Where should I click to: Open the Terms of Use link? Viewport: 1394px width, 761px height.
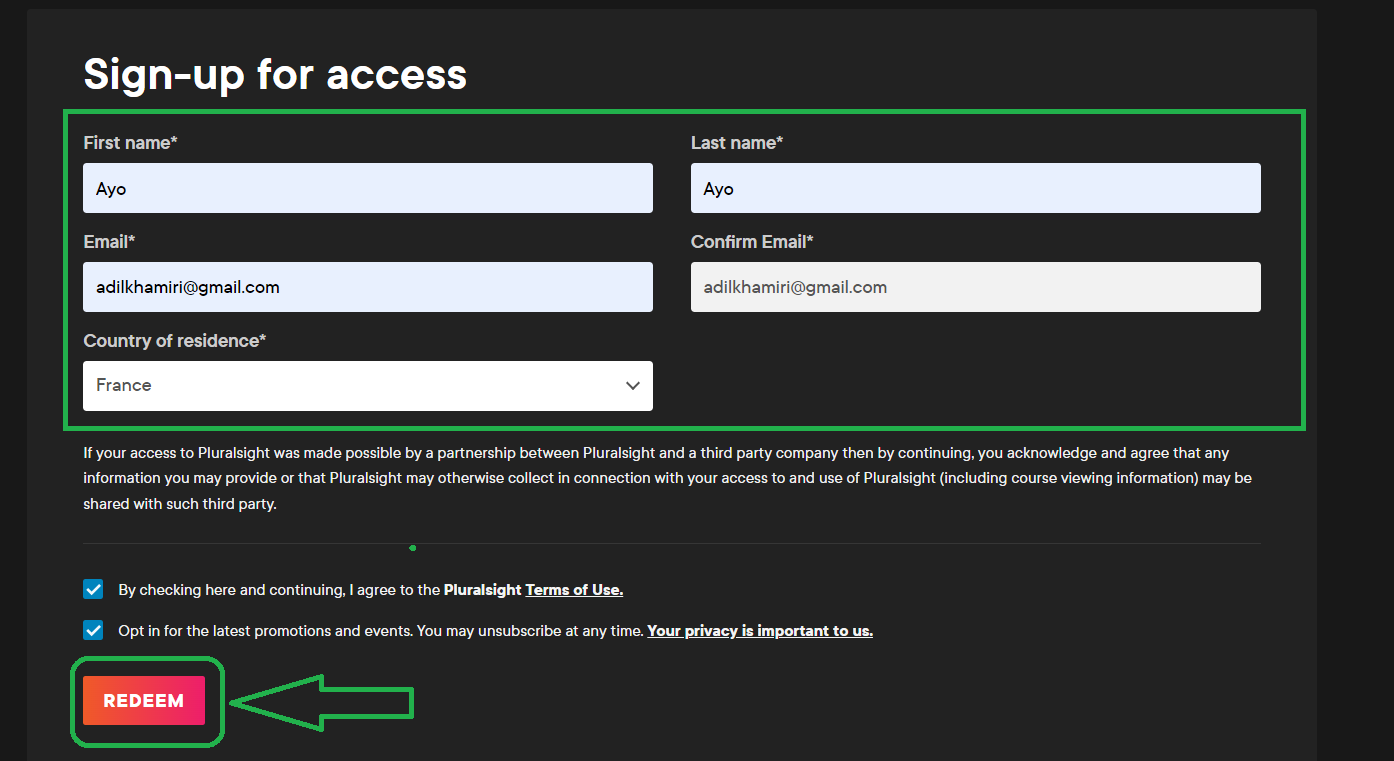pos(574,590)
